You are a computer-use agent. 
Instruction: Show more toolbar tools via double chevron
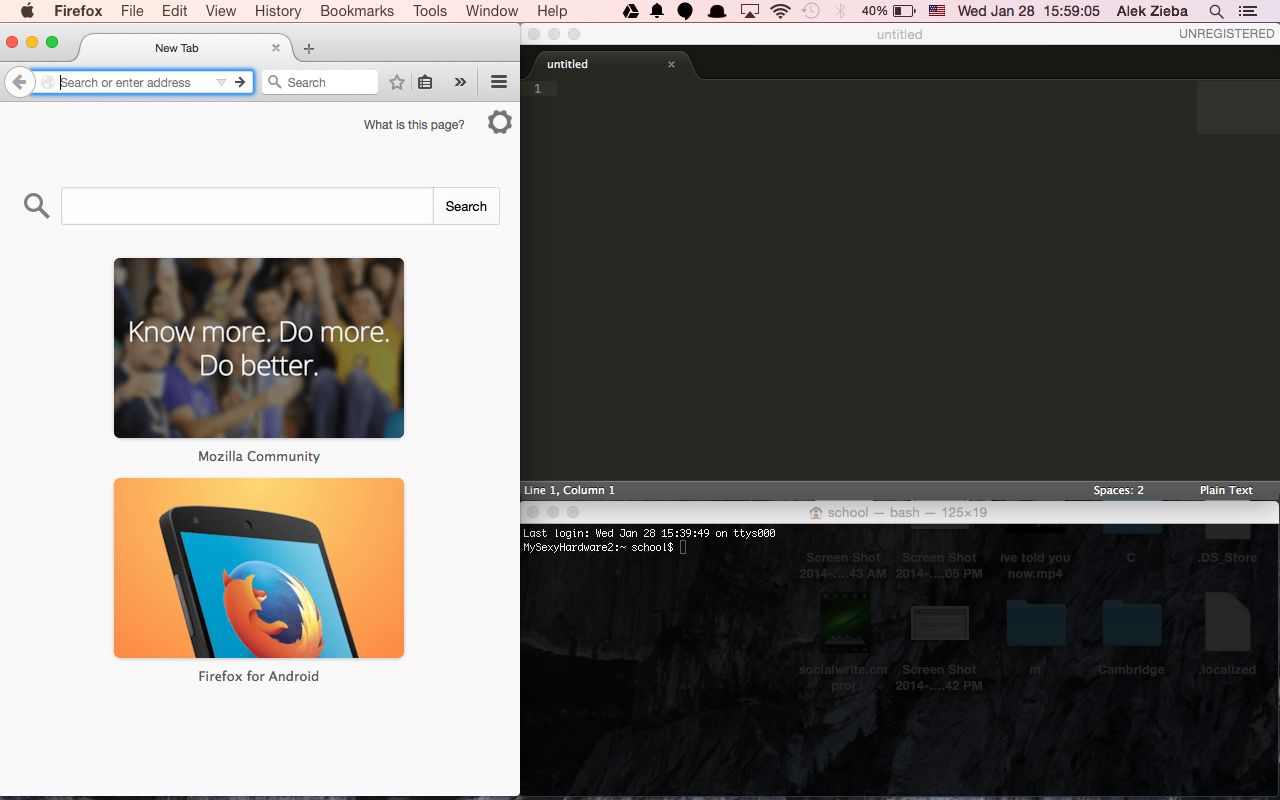[460, 82]
